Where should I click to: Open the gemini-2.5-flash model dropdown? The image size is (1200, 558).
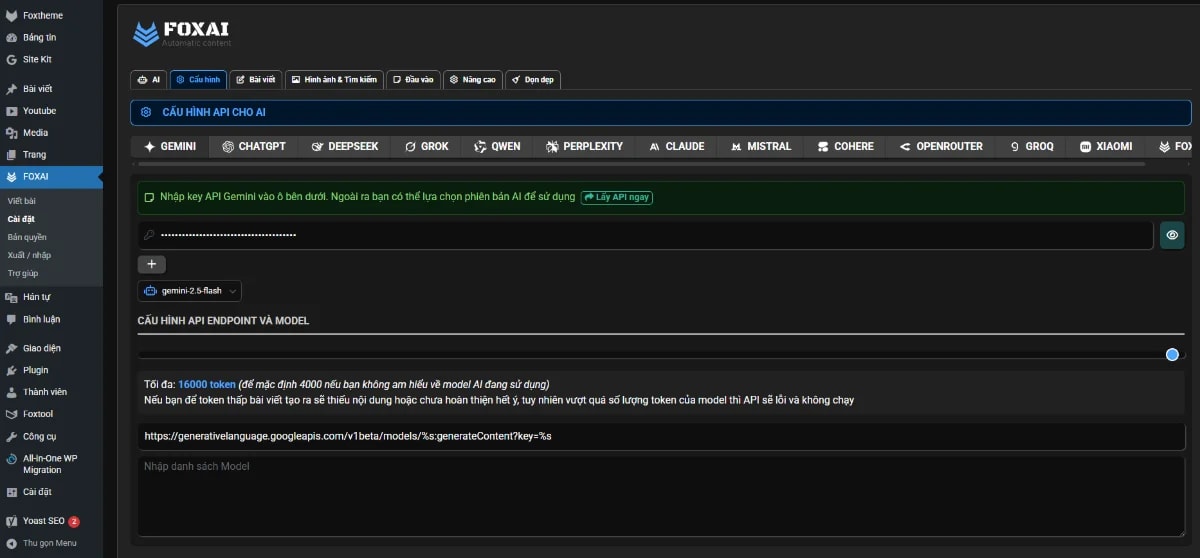point(190,291)
